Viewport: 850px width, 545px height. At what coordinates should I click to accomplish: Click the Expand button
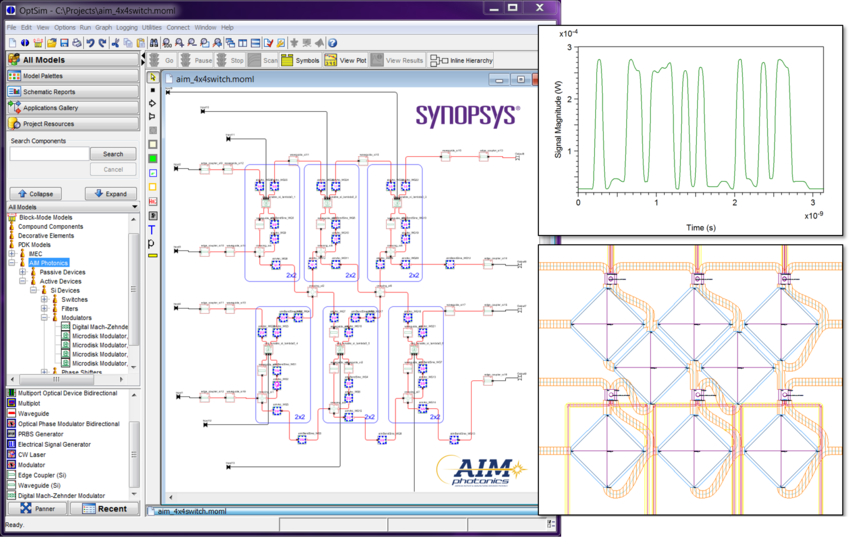111,194
